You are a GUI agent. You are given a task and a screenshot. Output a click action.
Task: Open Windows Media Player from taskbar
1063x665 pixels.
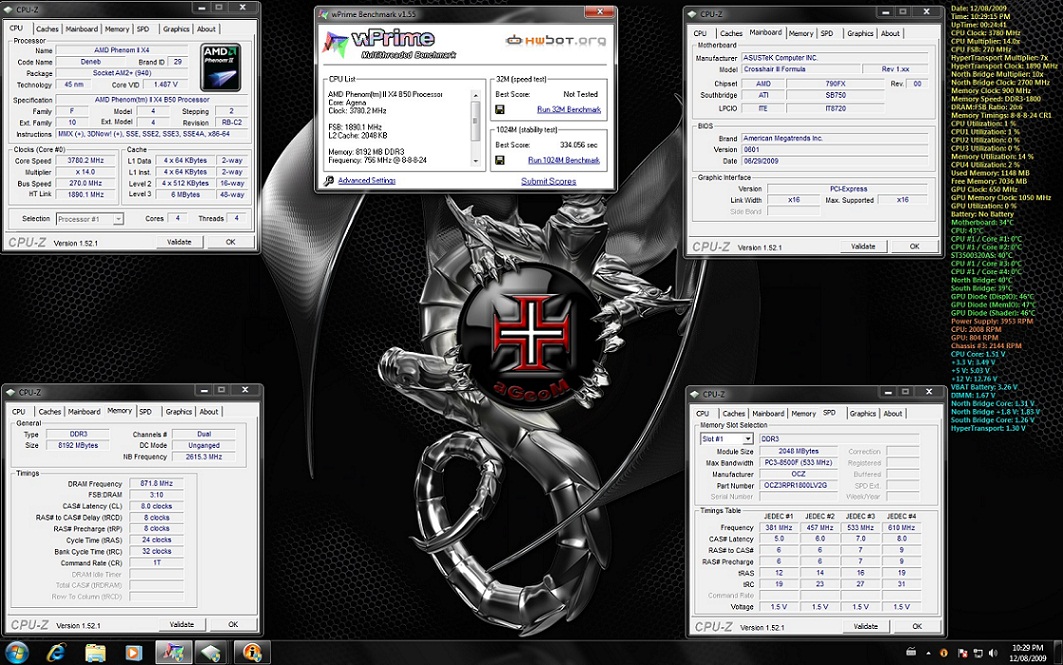pos(134,652)
